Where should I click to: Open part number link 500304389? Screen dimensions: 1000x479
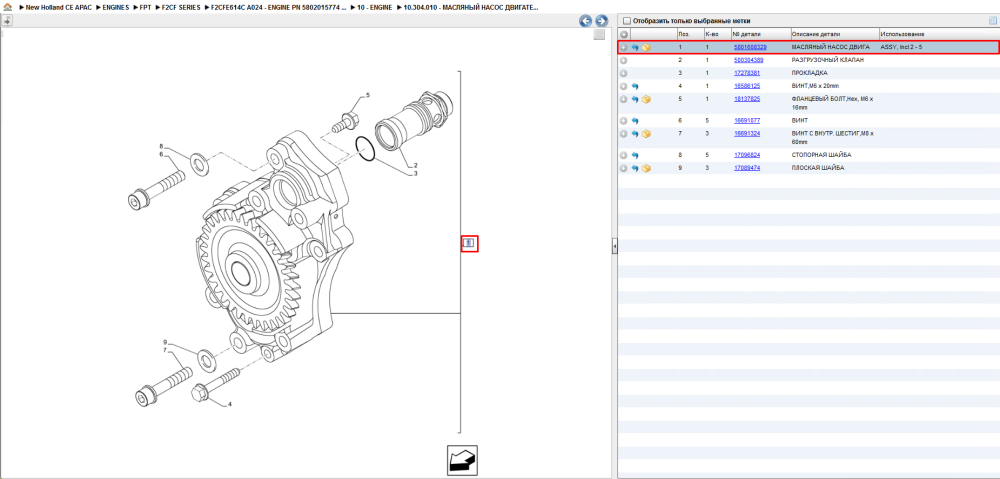[x=748, y=60]
